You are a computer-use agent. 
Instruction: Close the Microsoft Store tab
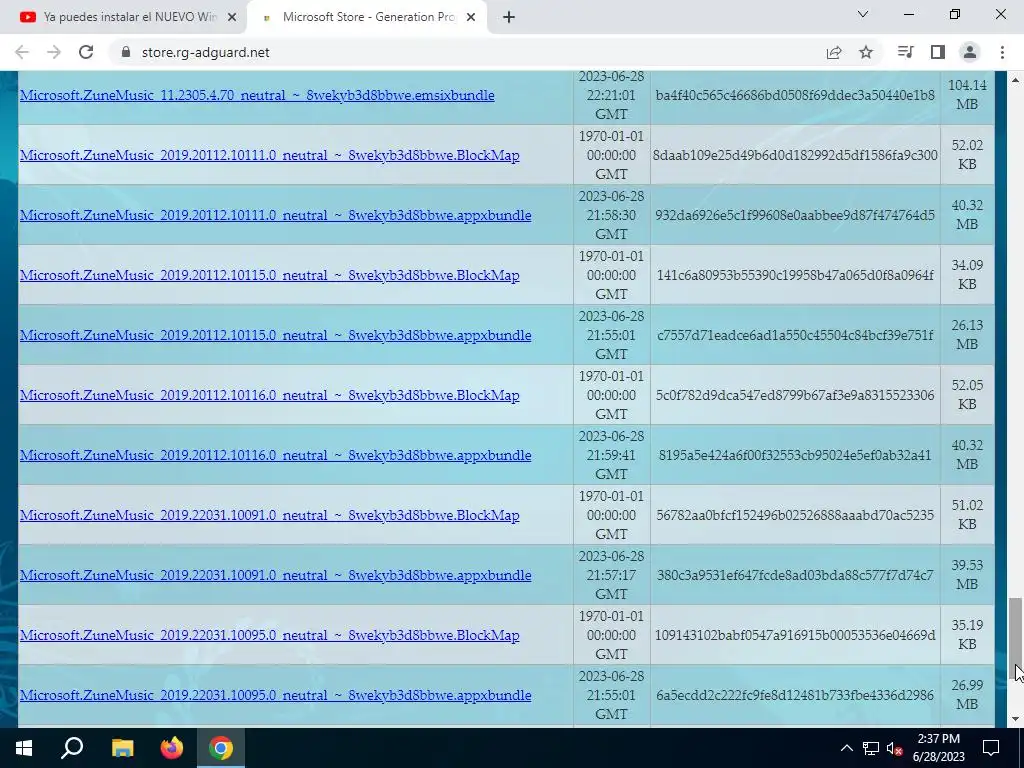pos(471,17)
